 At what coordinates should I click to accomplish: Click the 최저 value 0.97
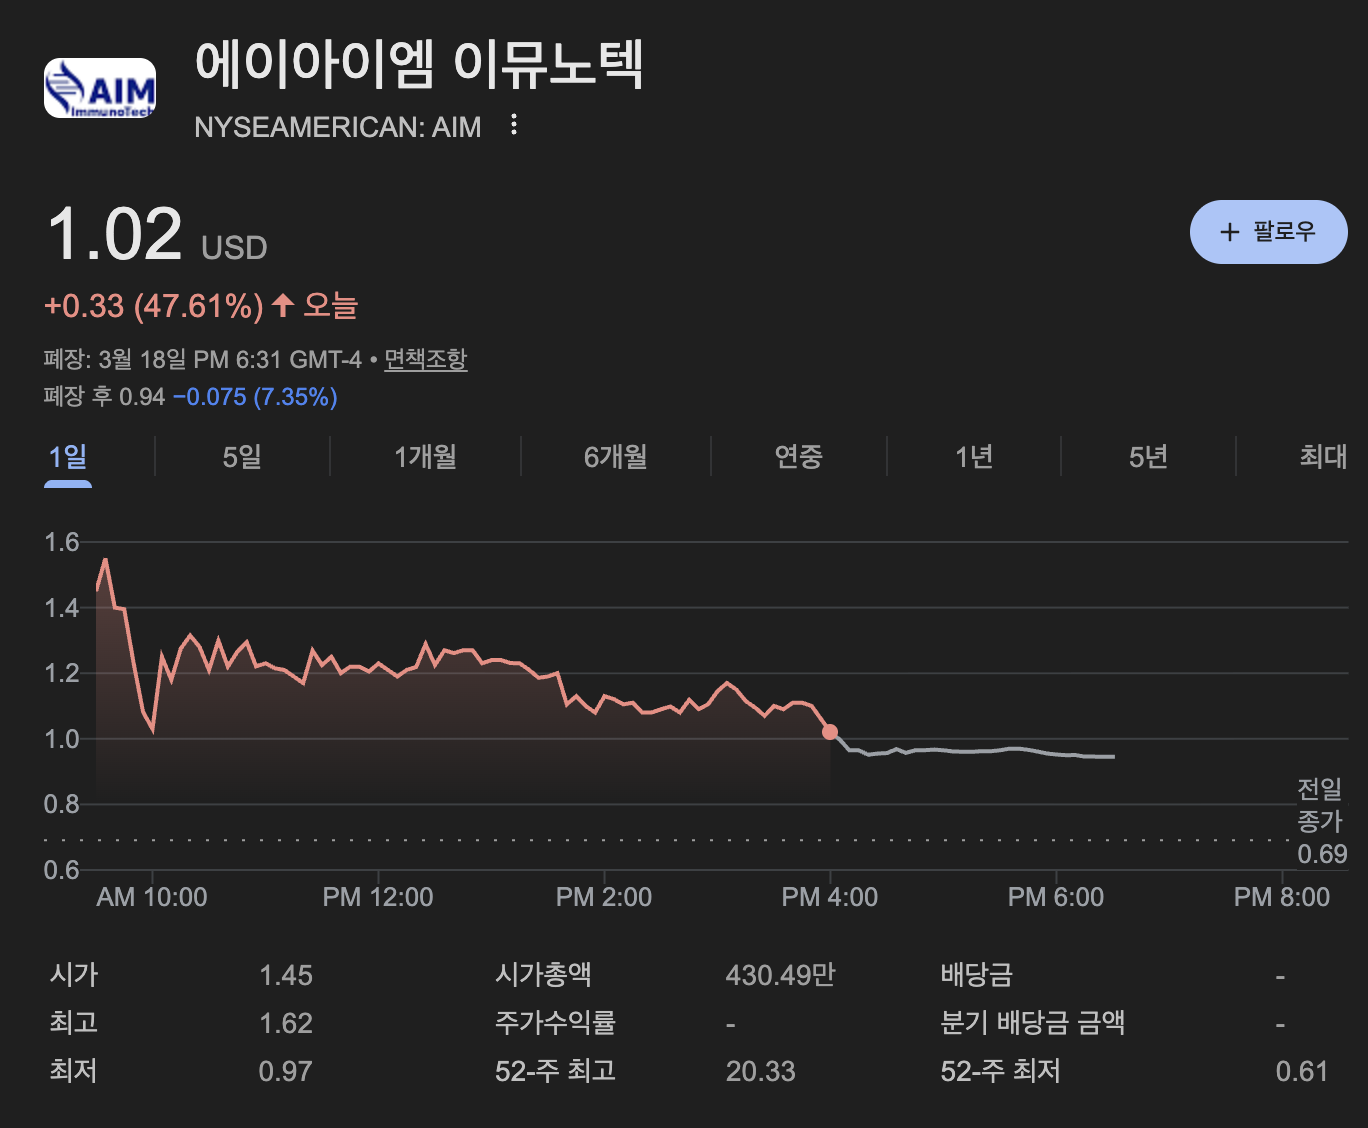point(286,1071)
